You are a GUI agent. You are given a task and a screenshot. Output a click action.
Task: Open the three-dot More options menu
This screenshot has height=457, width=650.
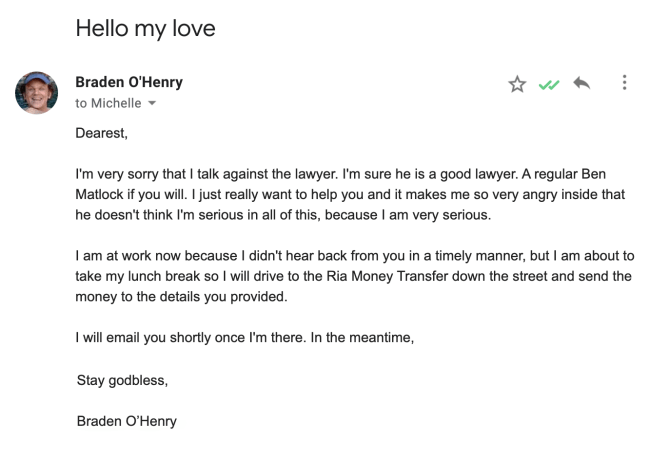tap(625, 83)
